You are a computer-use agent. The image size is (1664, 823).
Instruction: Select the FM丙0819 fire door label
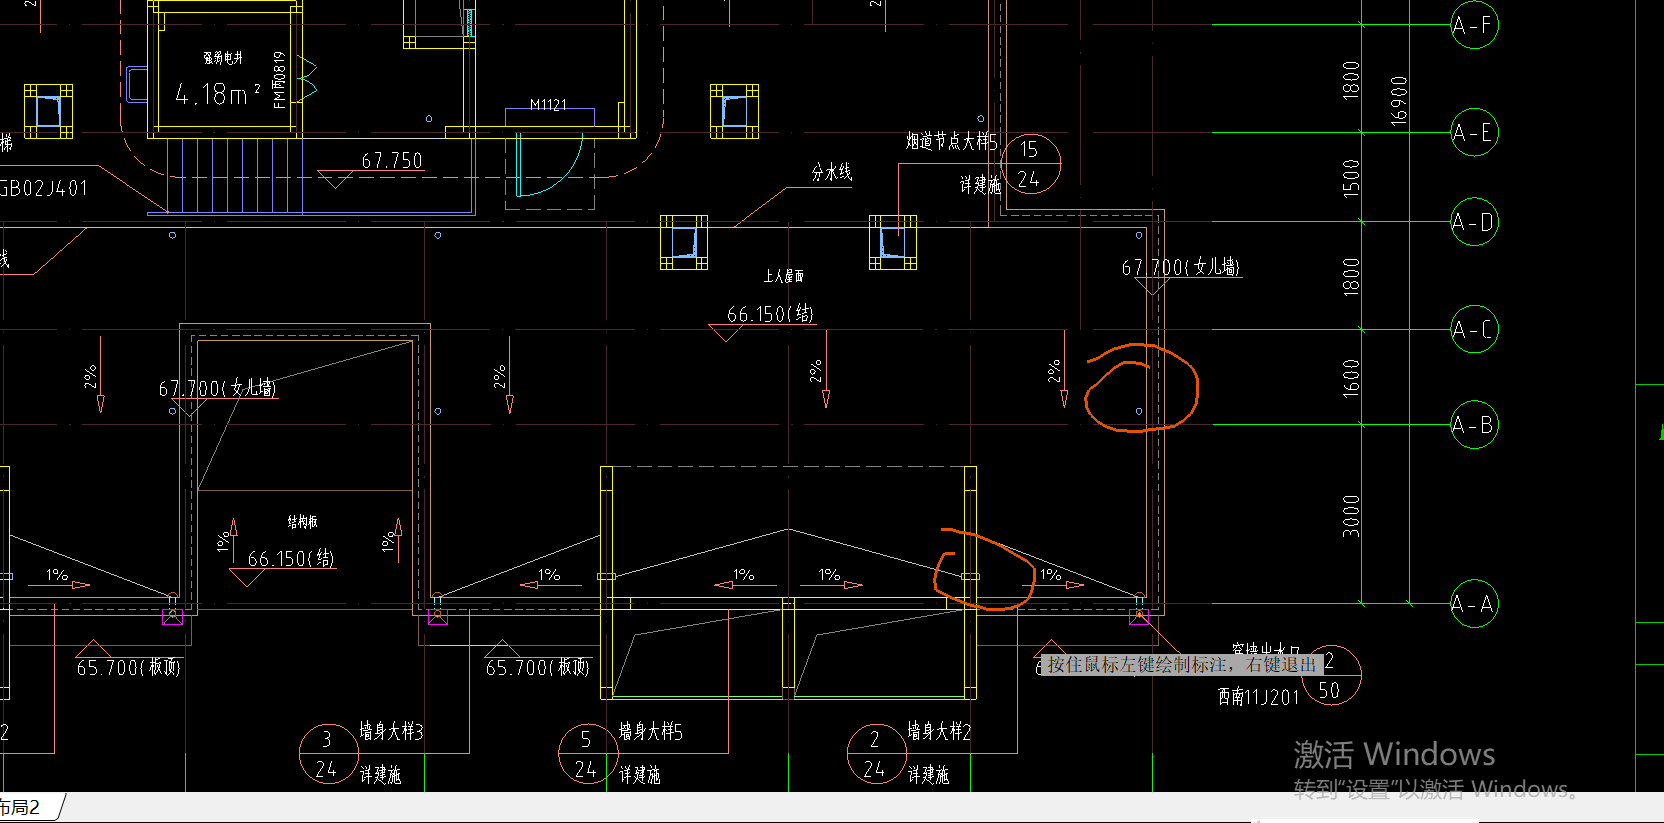pos(280,79)
